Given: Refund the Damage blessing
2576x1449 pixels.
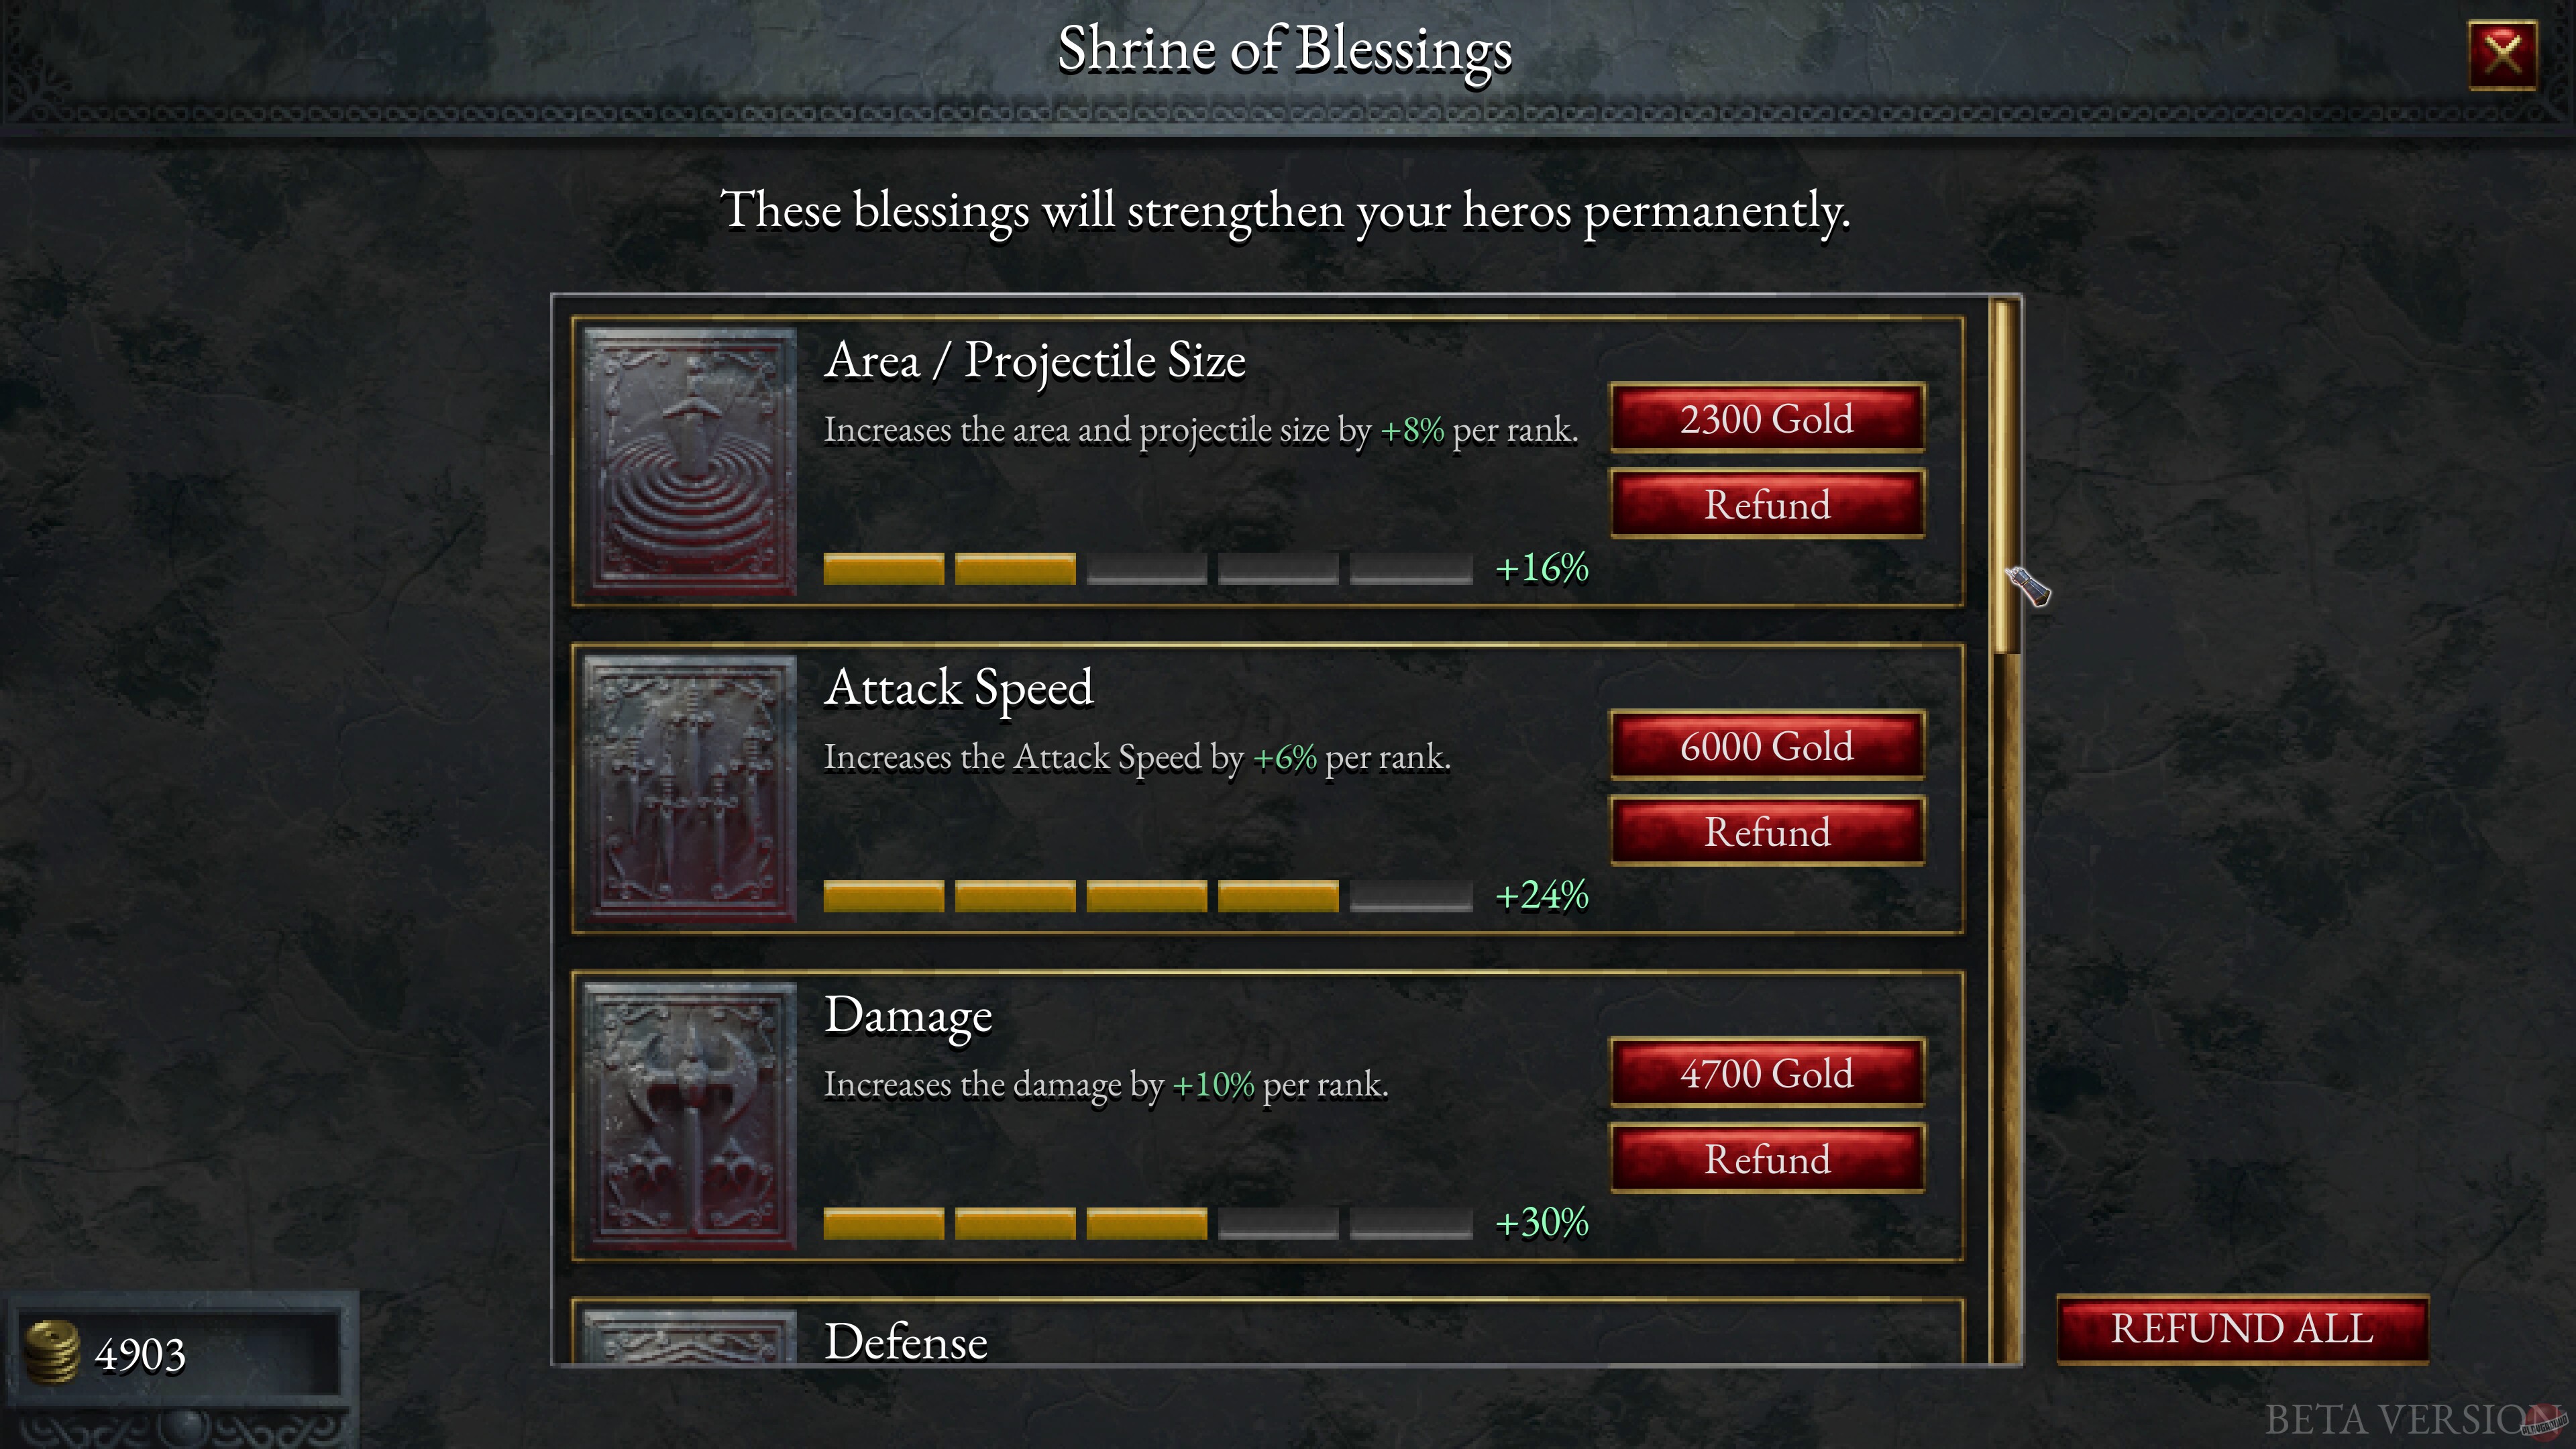Looking at the screenshot, I should [x=1767, y=1159].
